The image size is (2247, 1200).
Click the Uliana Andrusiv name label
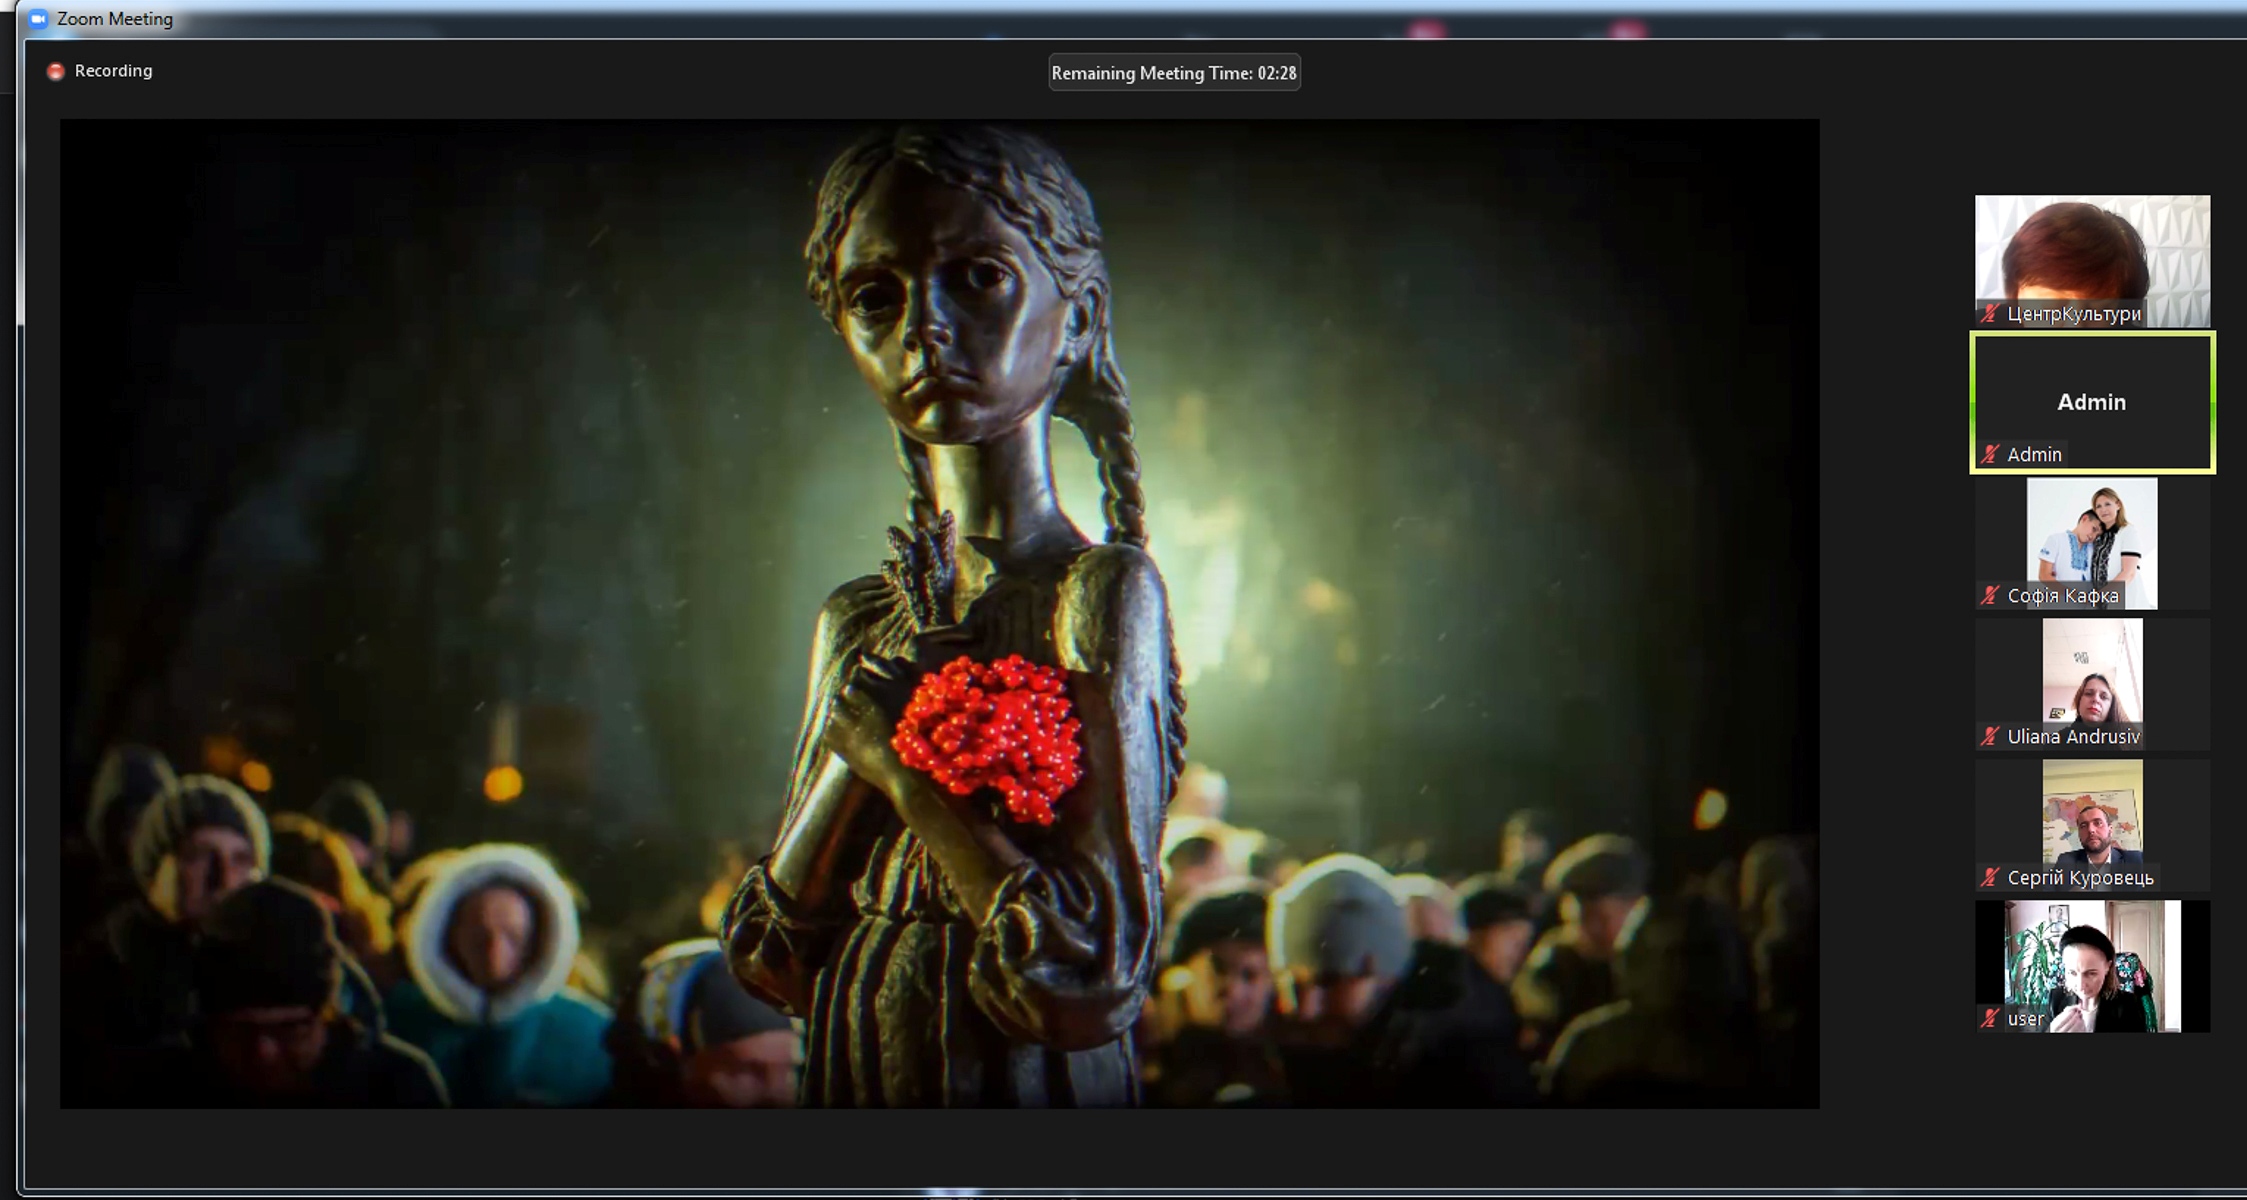point(2073,737)
